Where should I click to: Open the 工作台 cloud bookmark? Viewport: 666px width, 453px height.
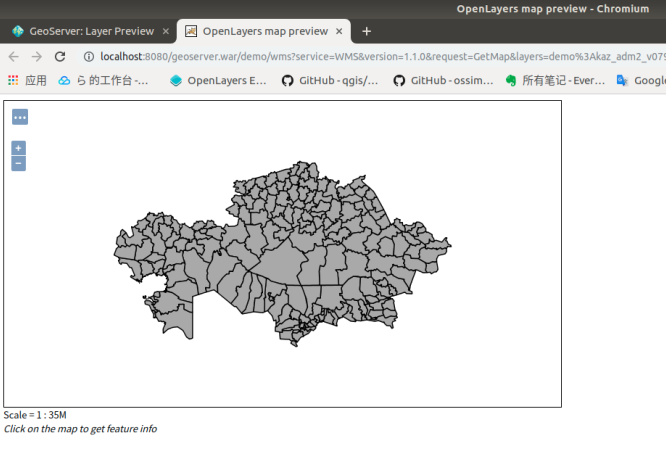click(x=104, y=80)
